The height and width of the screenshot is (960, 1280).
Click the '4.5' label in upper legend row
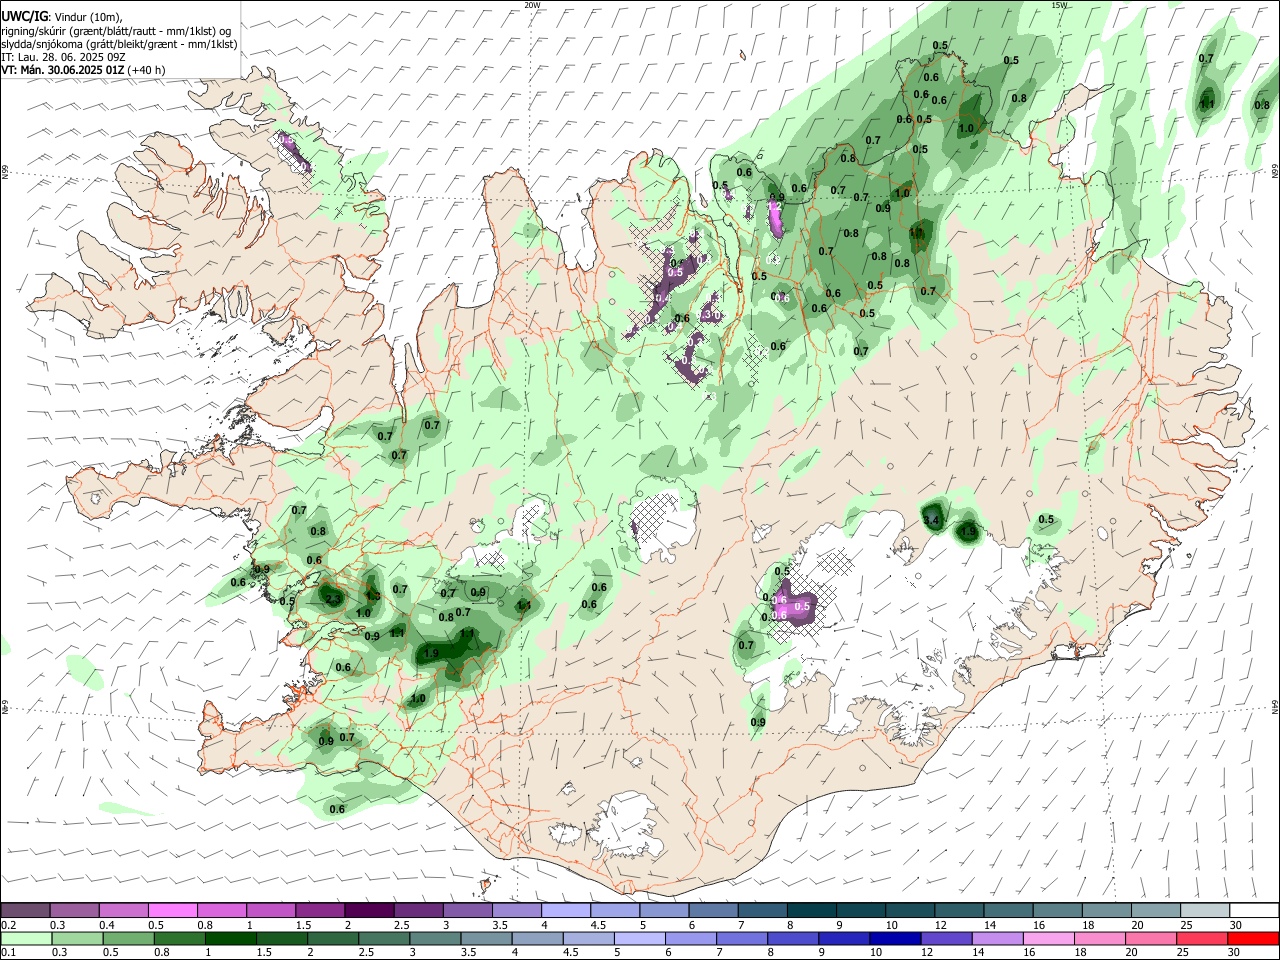click(x=598, y=925)
